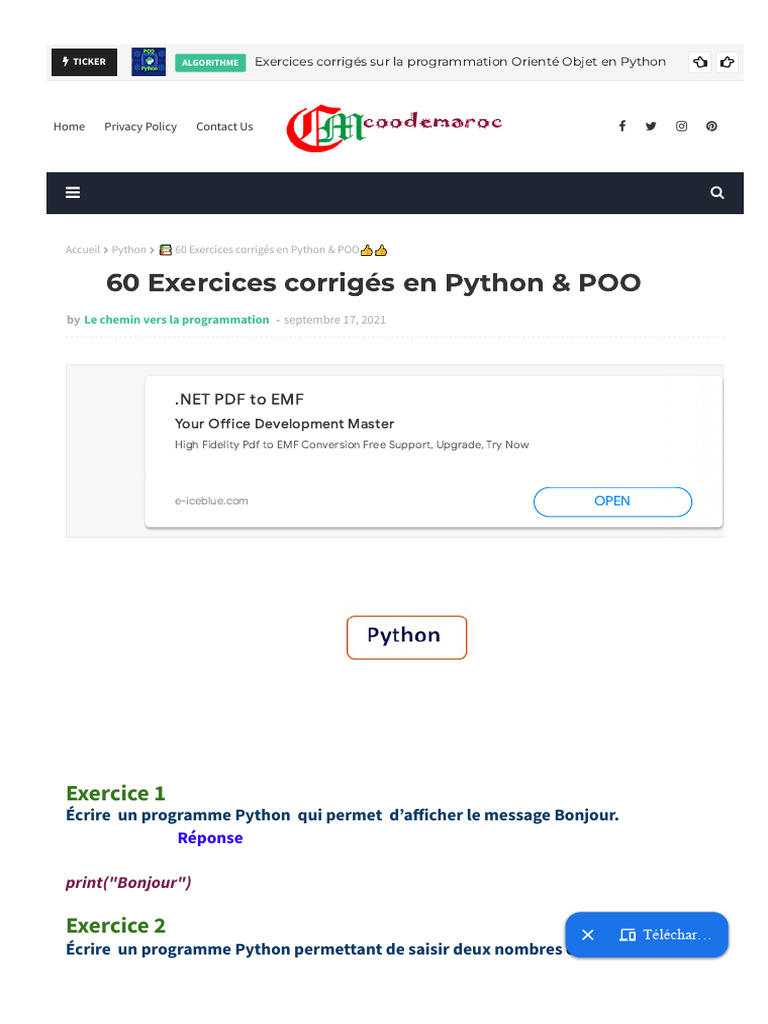768x1024 pixels.
Task: Open the Facebook social icon
Action: click(622, 126)
